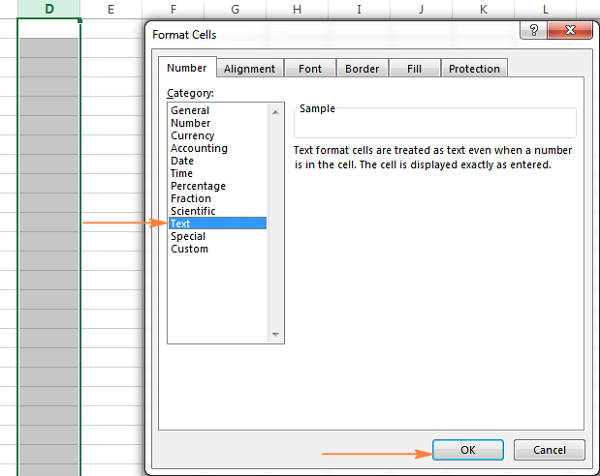The image size is (600, 476).
Task: Select column G header
Action: (x=235, y=9)
